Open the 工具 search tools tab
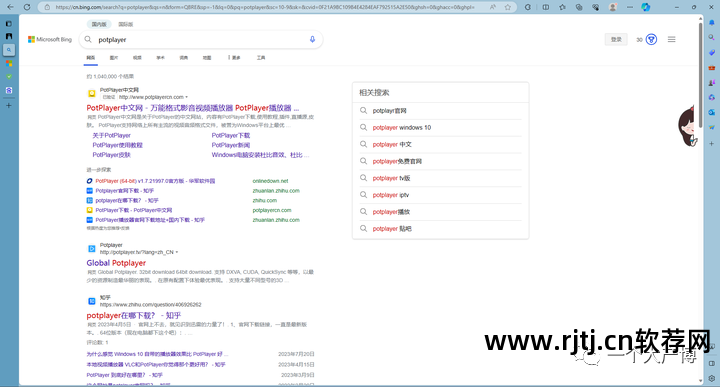Image resolution: width=720 pixels, height=387 pixels. (261, 58)
